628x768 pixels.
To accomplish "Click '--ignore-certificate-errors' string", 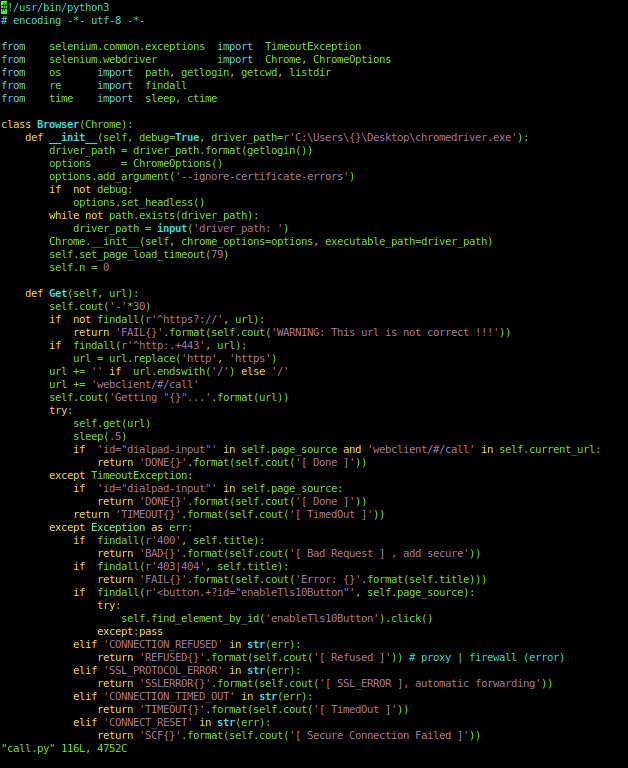I will point(262,176).
